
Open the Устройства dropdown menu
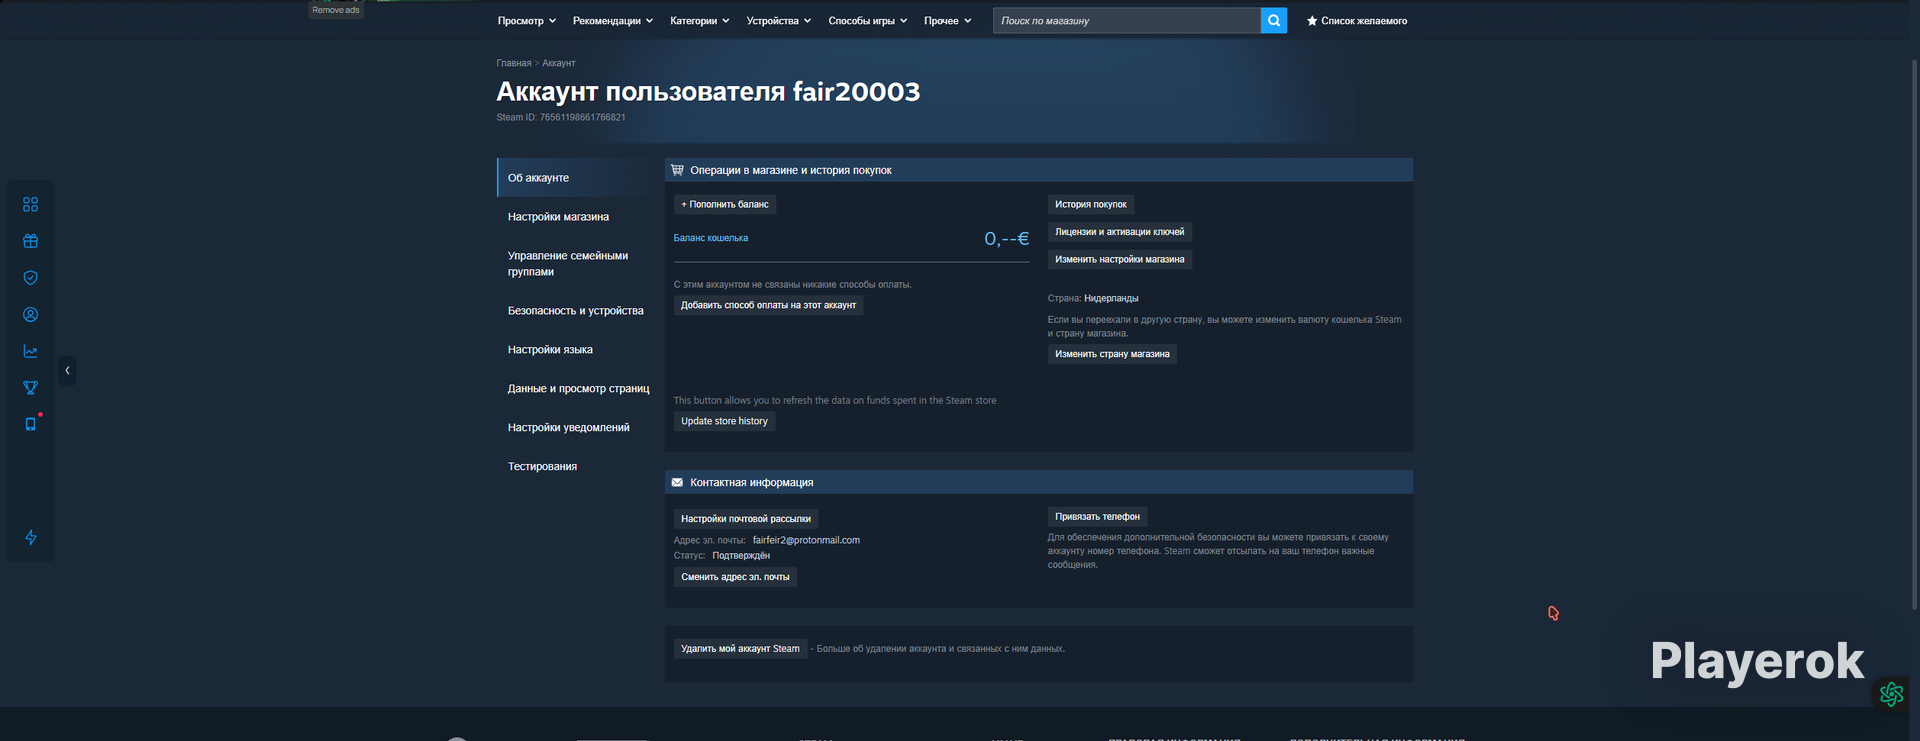click(x=778, y=21)
